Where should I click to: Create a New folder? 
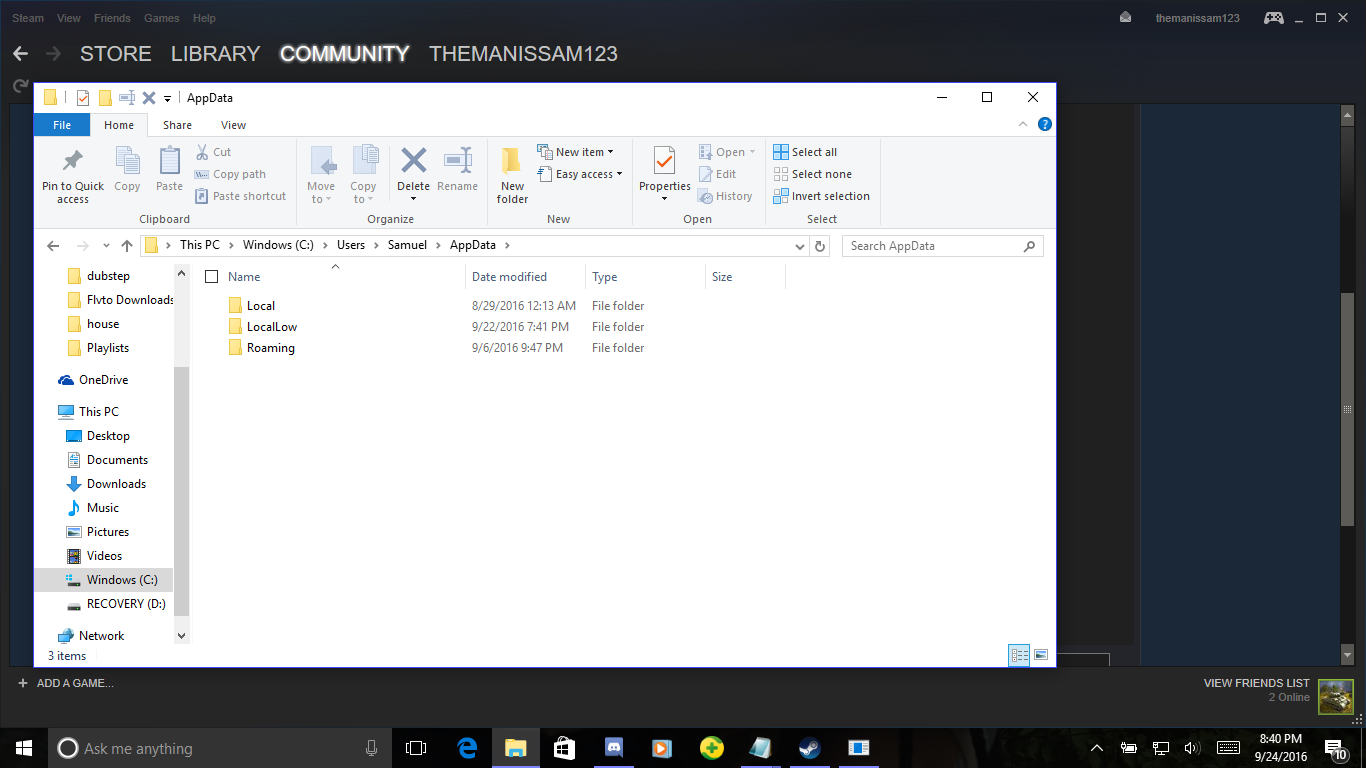coord(512,175)
